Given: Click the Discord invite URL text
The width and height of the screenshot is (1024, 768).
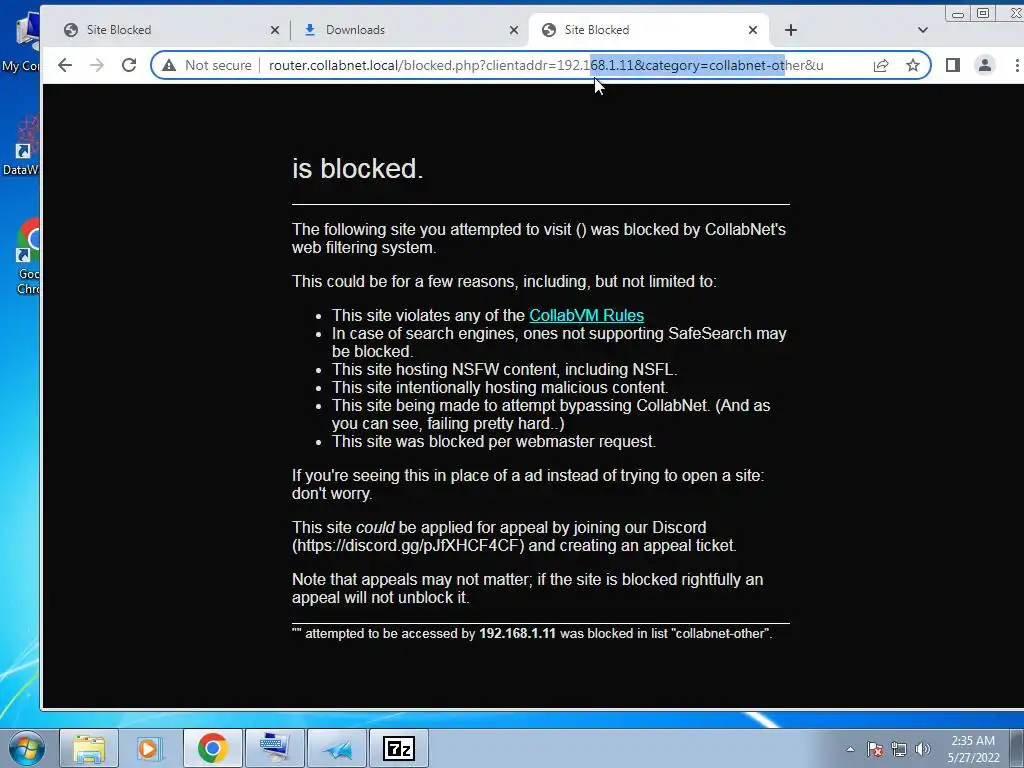Looking at the screenshot, I should pos(410,545).
